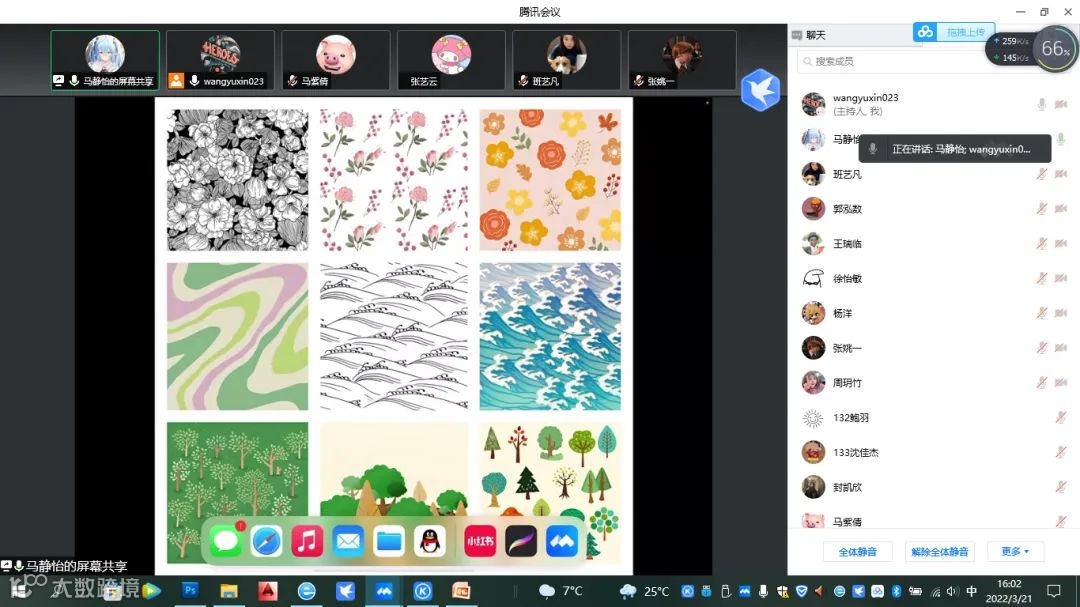Switch to Tencent Meeting on the taskbar
This screenshot has height=607, width=1080.
coord(384,590)
